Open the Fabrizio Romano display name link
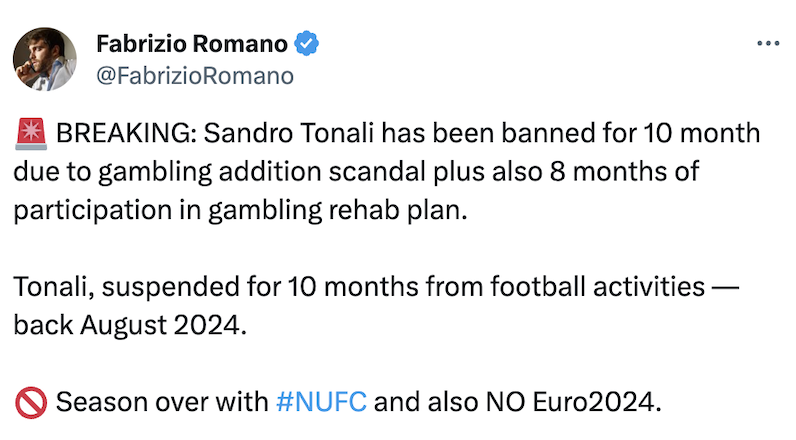 point(192,44)
